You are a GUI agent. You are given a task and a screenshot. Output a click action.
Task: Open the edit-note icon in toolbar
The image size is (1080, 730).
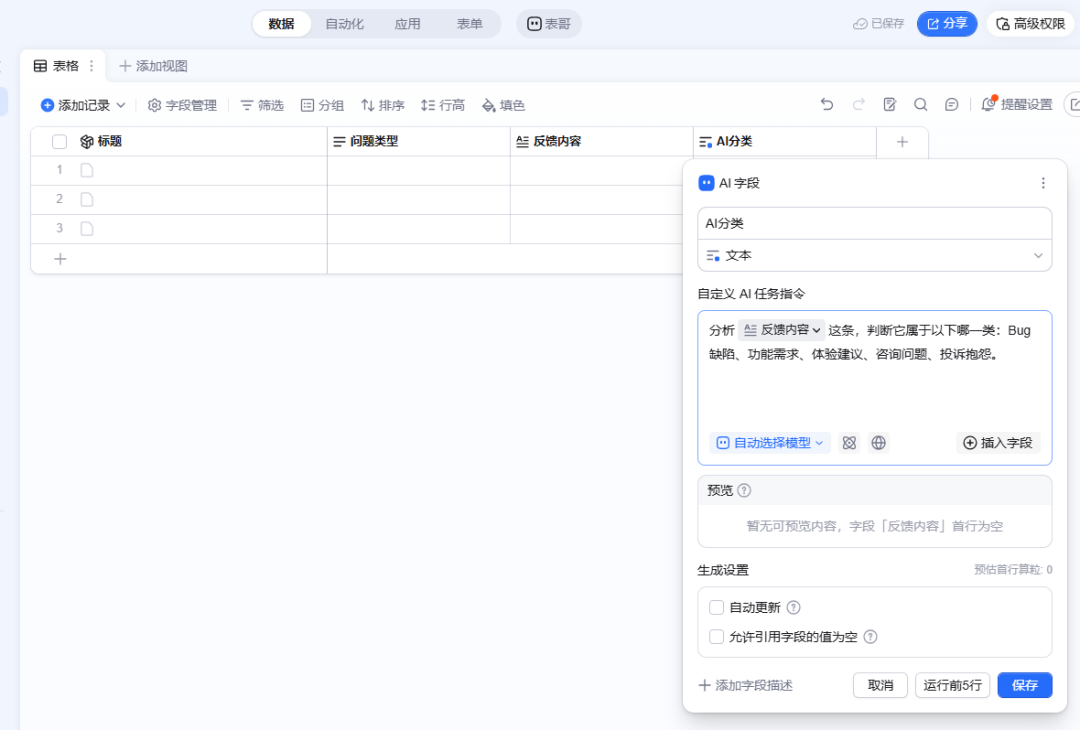tap(889, 105)
